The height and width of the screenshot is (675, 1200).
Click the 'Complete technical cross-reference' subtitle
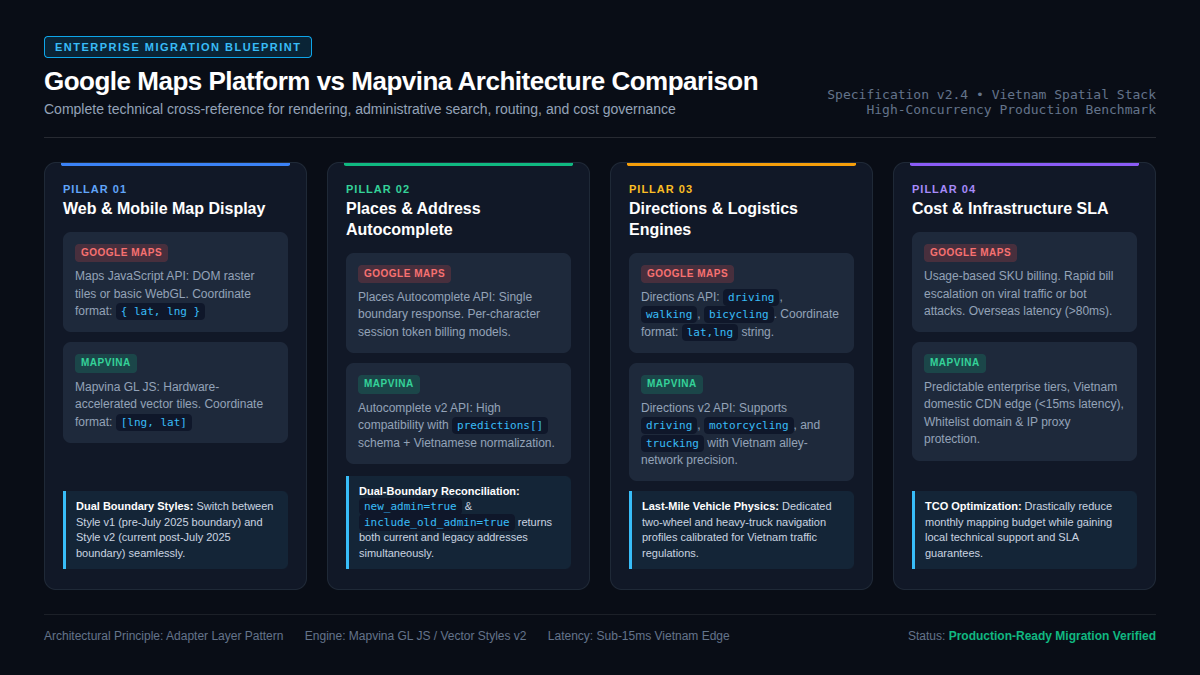point(360,109)
